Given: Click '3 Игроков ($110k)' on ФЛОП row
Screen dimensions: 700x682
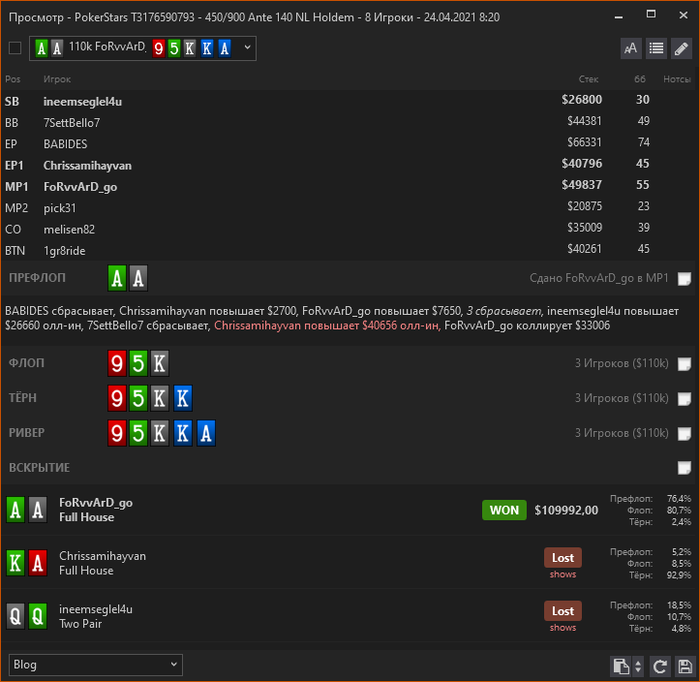Looking at the screenshot, I should pos(621,363).
